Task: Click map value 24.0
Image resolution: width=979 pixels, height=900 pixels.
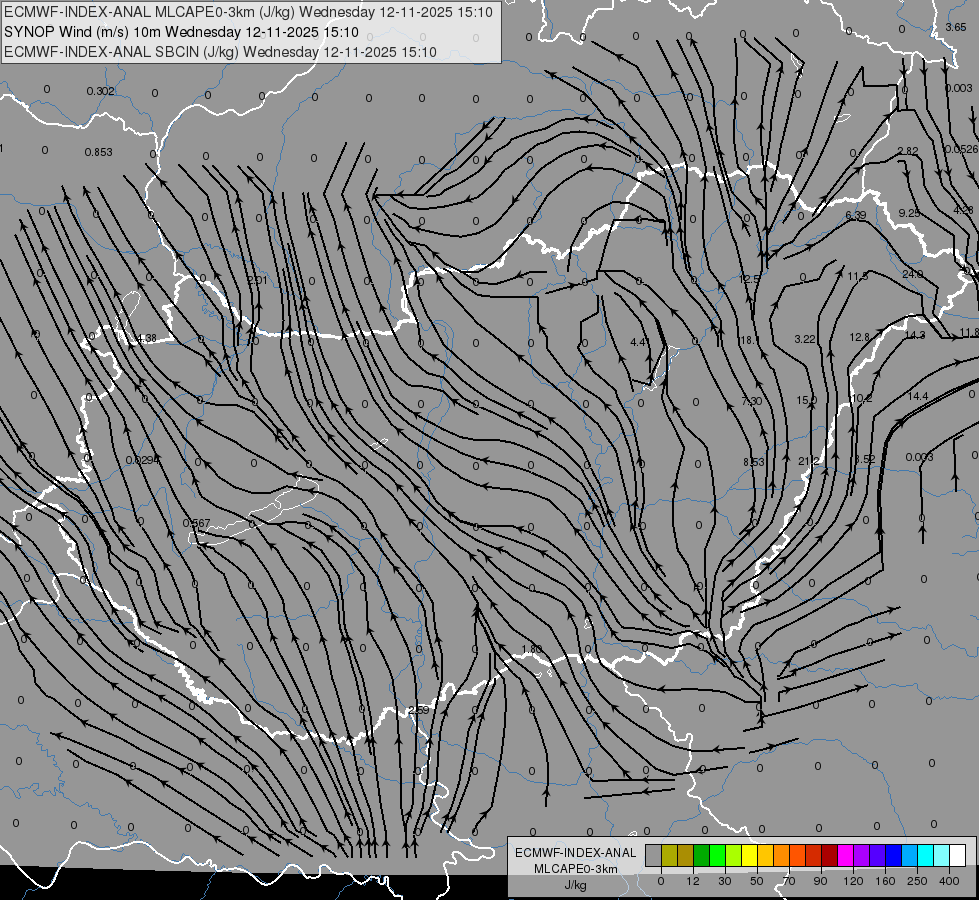Action: click(x=912, y=274)
